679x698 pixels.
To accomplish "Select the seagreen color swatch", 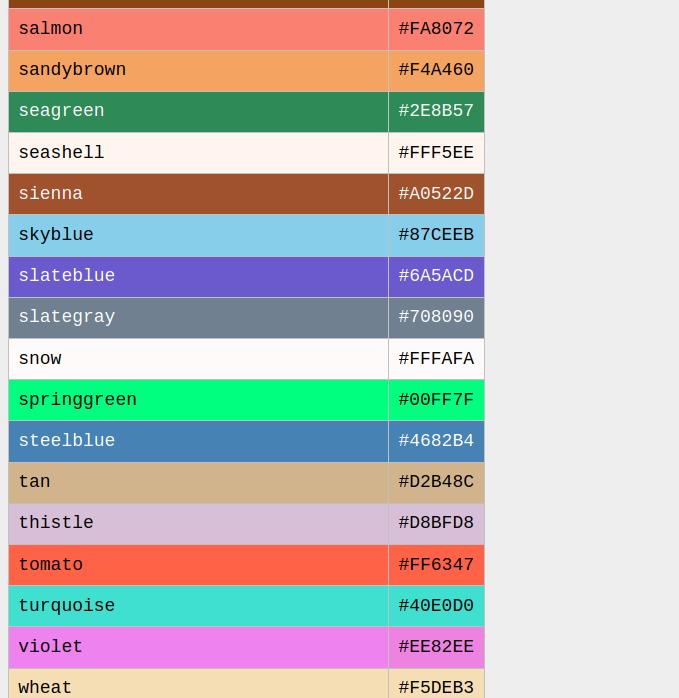I will click(x=198, y=111).
